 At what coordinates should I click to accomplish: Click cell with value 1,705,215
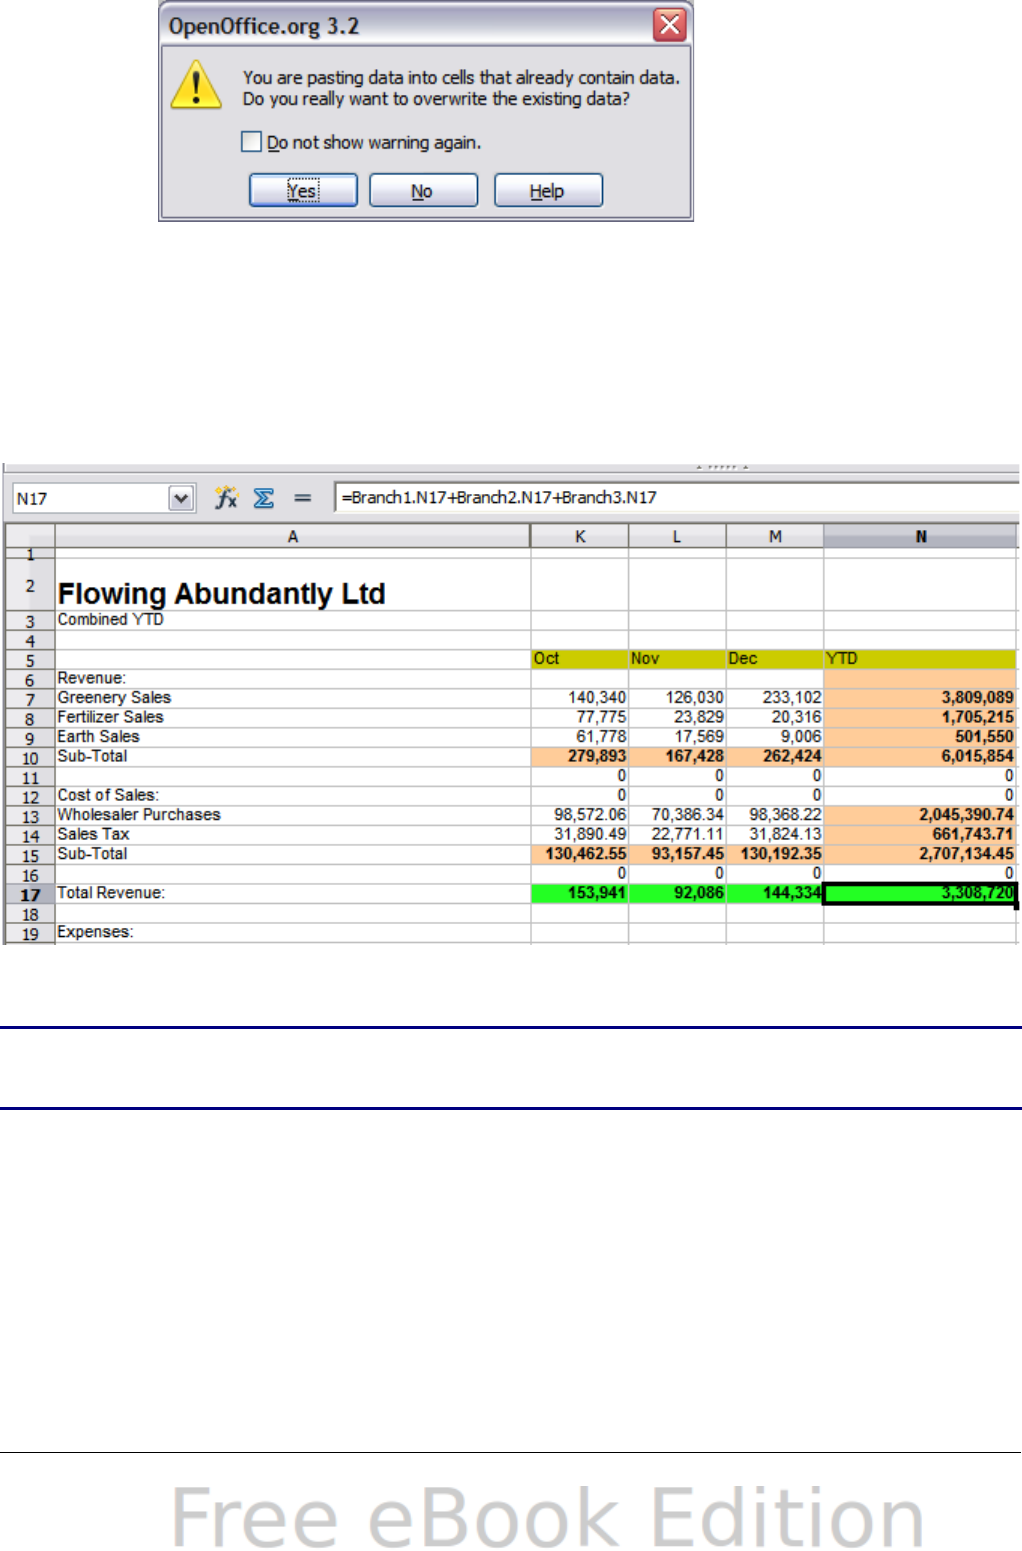point(920,717)
